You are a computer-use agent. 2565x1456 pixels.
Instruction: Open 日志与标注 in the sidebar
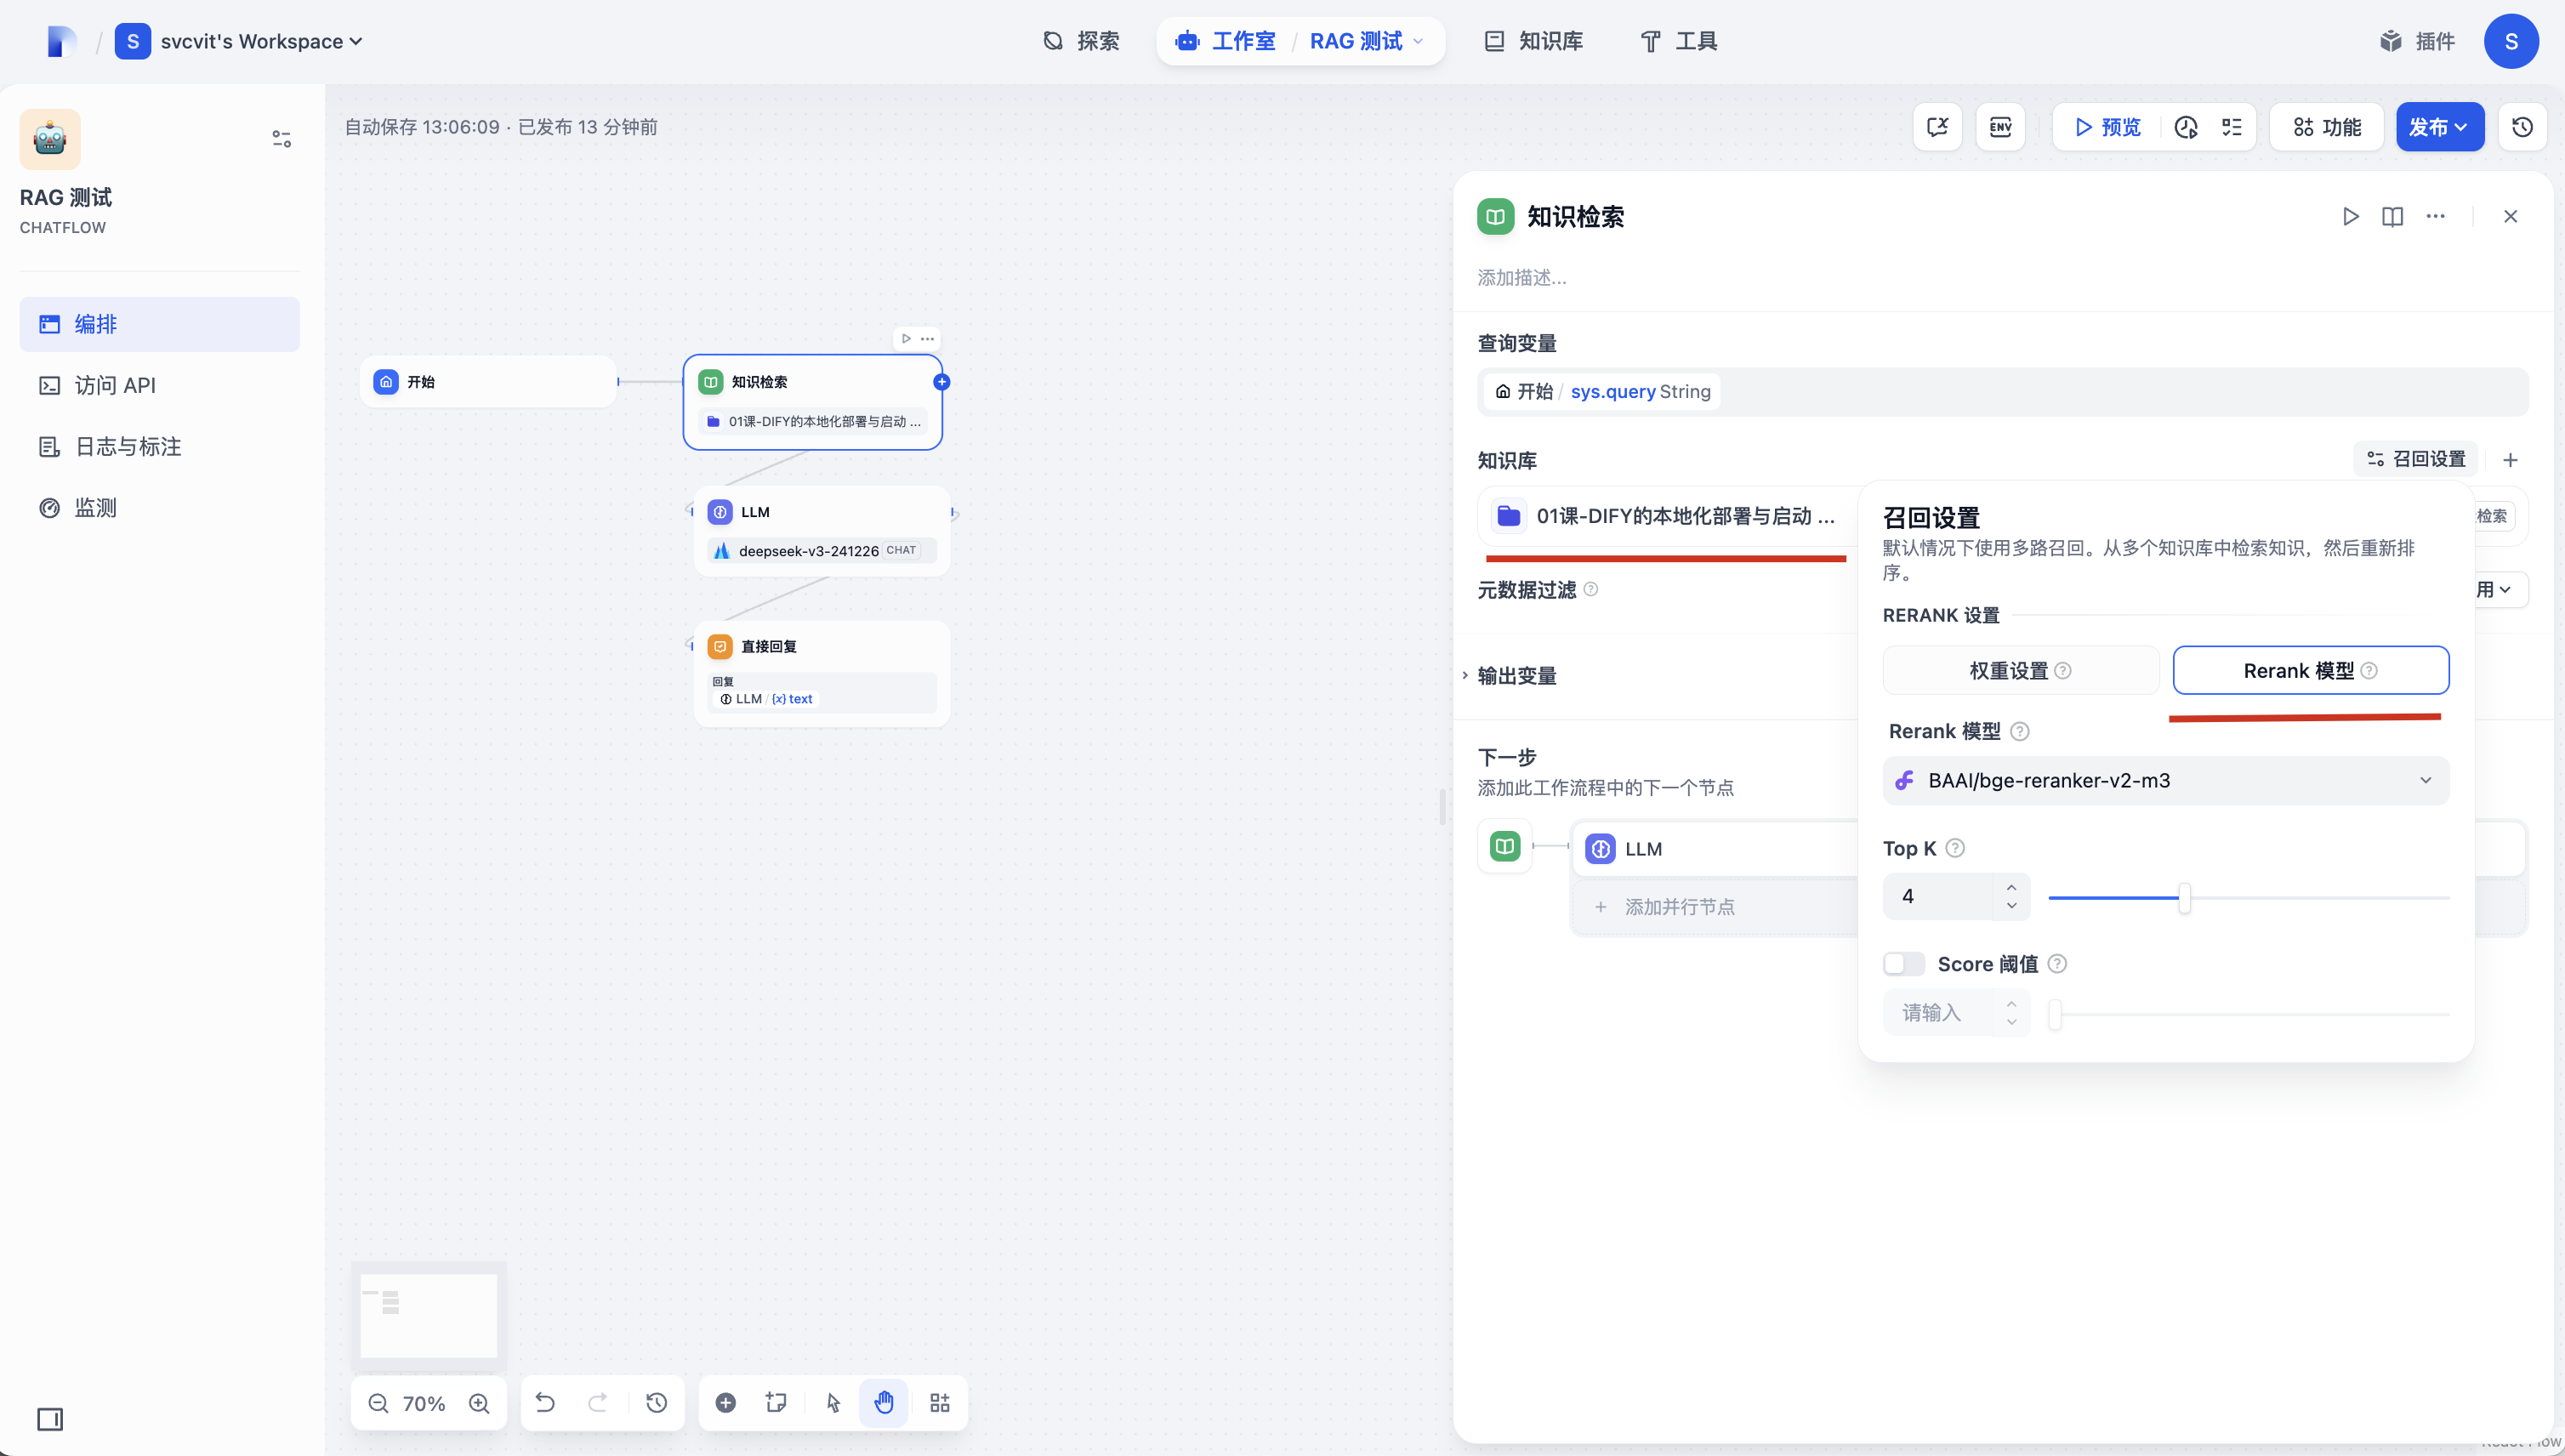(128, 446)
